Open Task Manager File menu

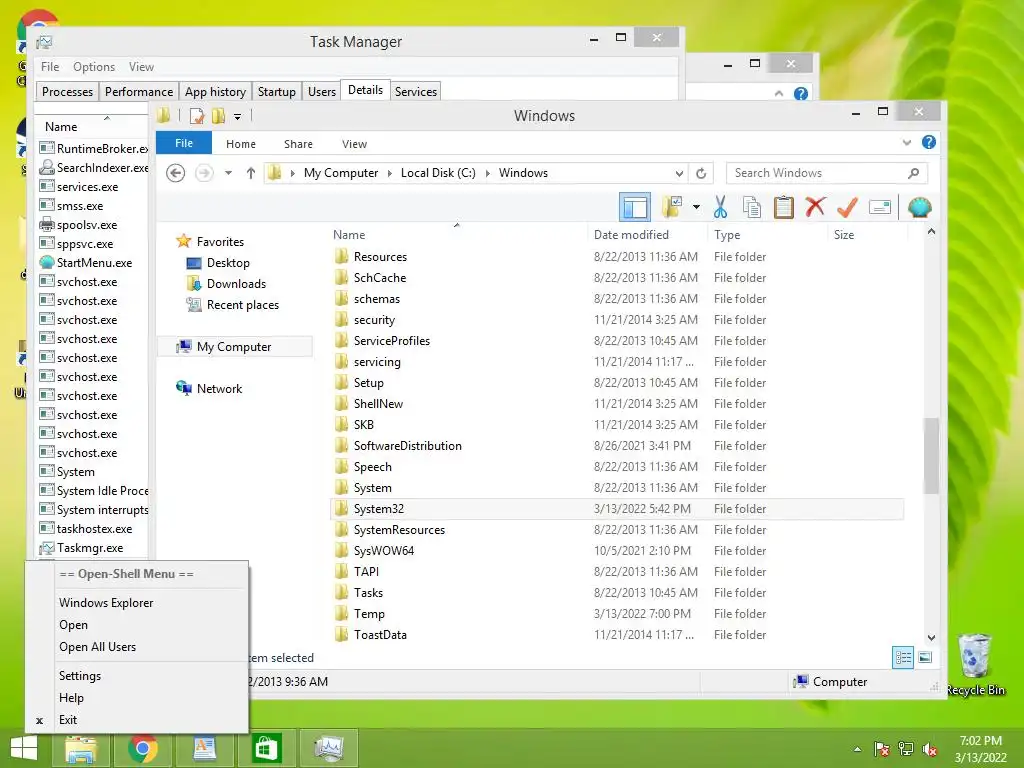pyautogui.click(x=50, y=67)
